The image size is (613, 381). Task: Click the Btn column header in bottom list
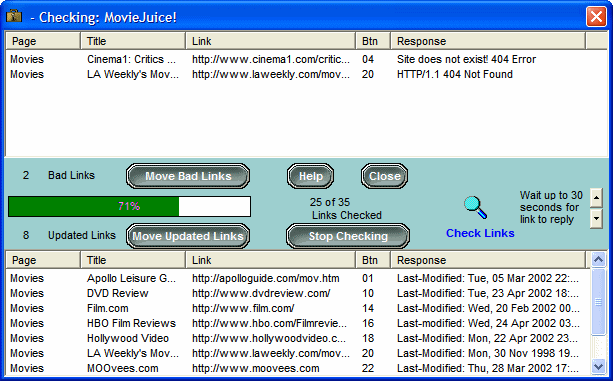tap(373, 260)
